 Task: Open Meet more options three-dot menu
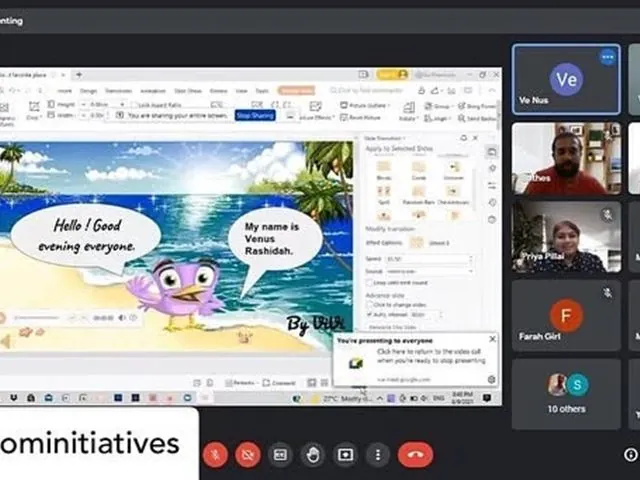(x=378, y=454)
